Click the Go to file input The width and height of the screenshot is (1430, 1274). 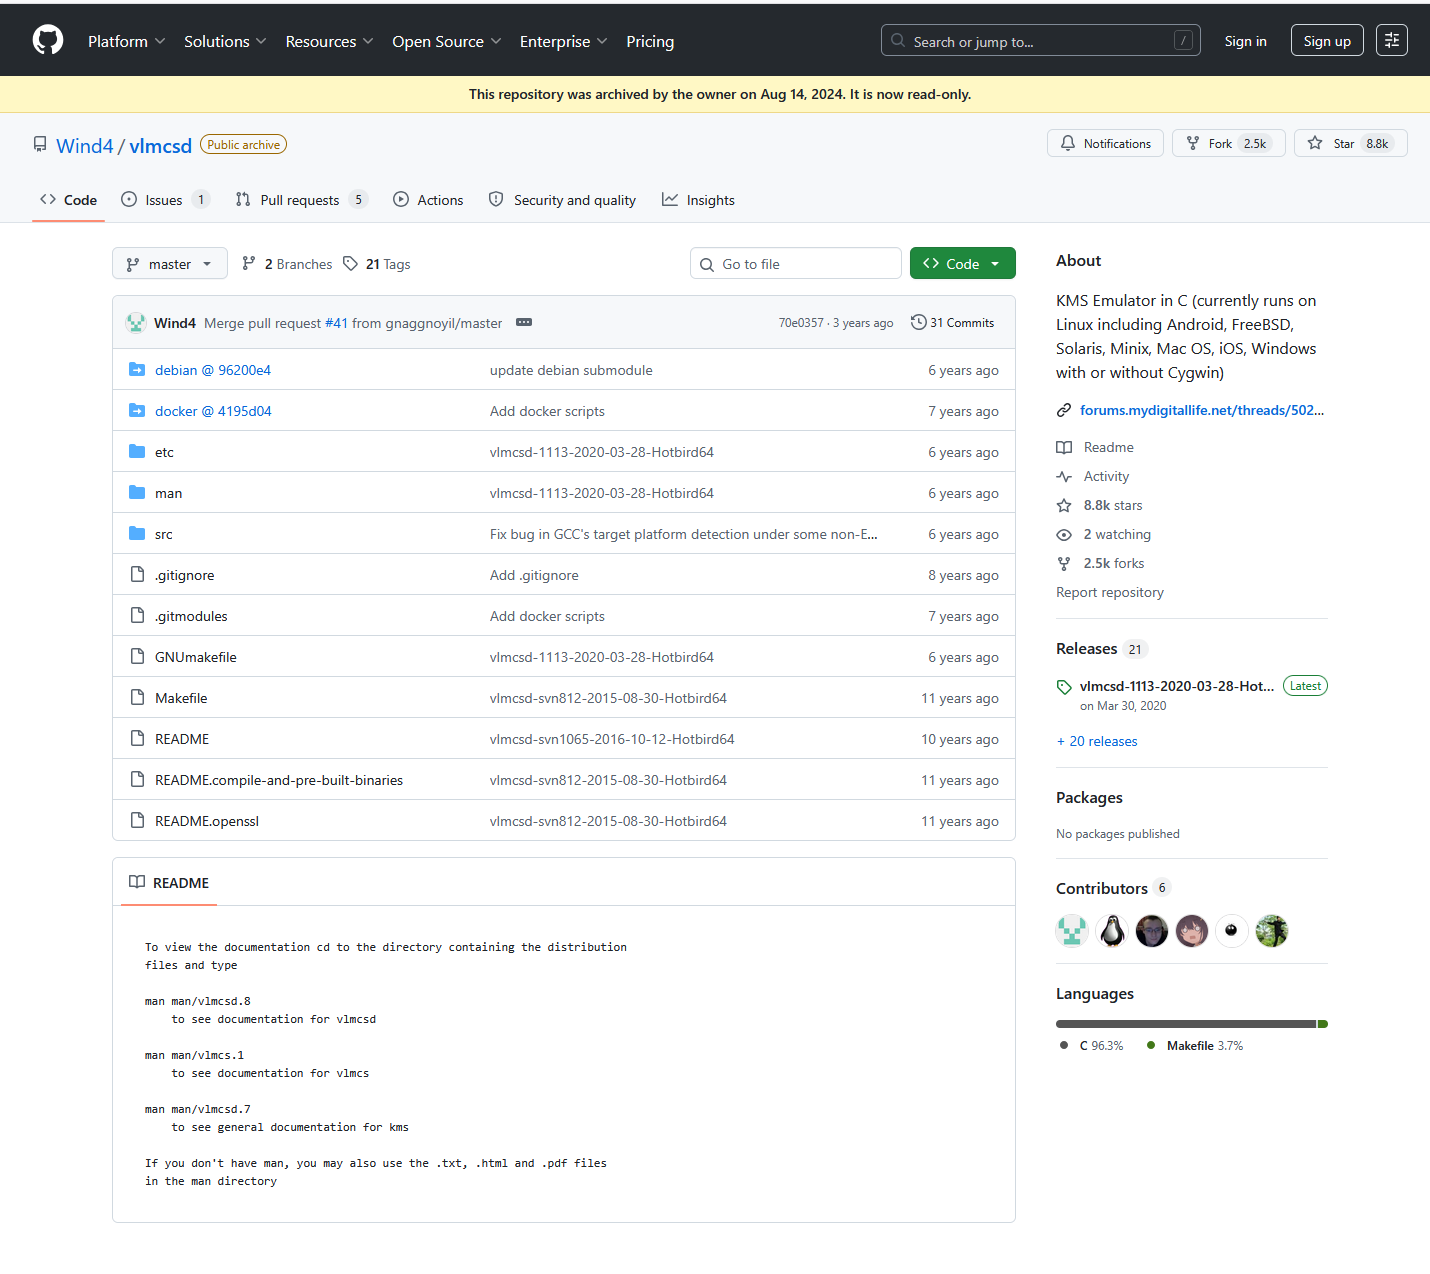(796, 263)
